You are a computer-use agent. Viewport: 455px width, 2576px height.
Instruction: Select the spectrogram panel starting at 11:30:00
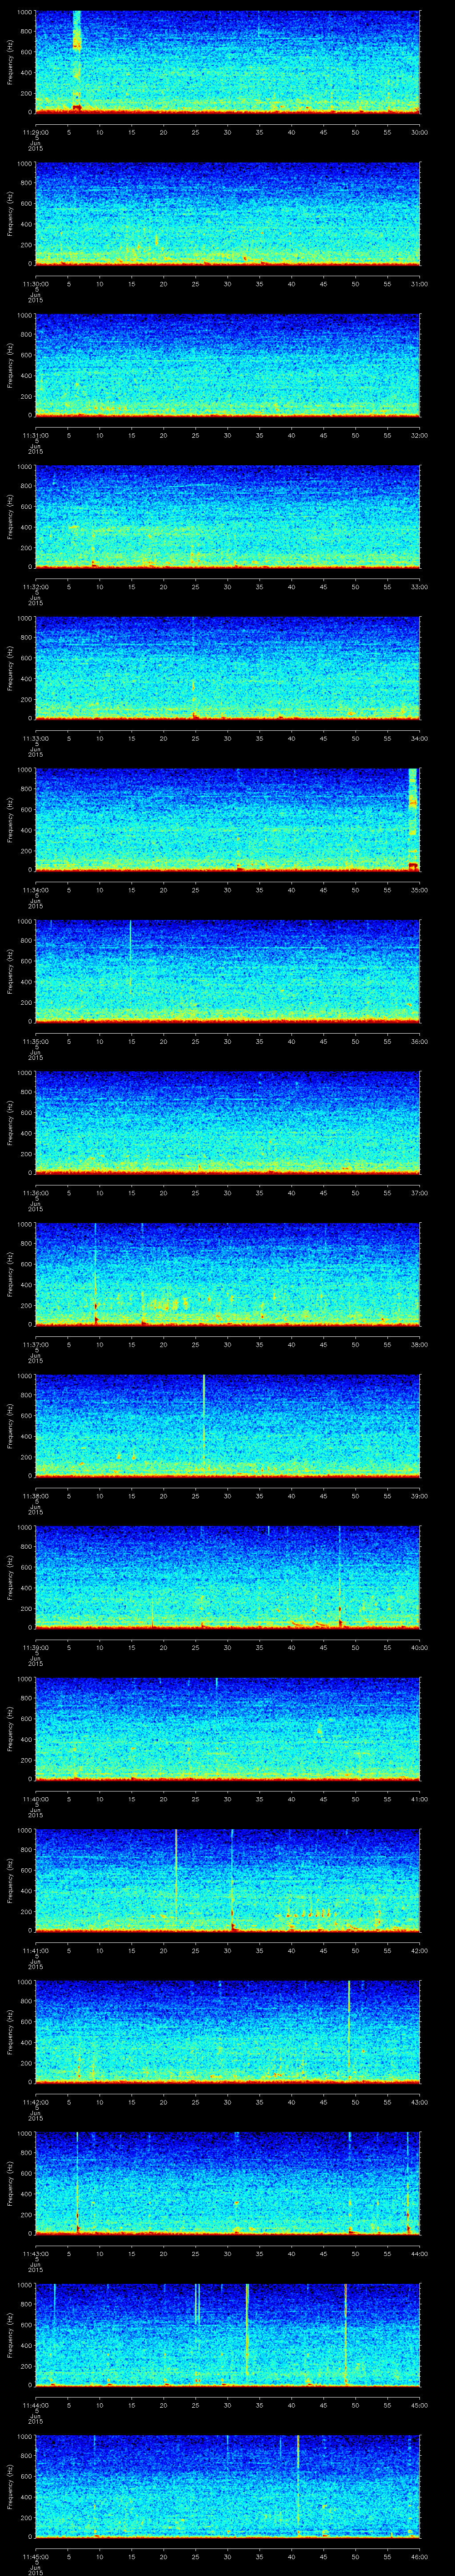tap(228, 213)
